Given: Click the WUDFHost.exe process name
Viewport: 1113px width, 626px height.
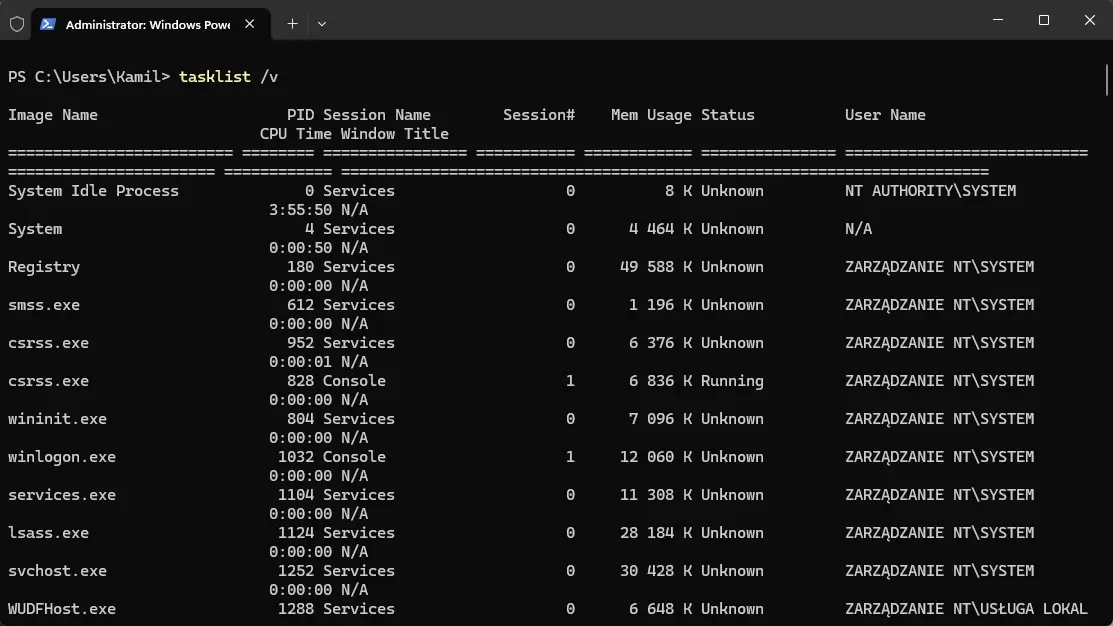Looking at the screenshot, I should (62, 609).
